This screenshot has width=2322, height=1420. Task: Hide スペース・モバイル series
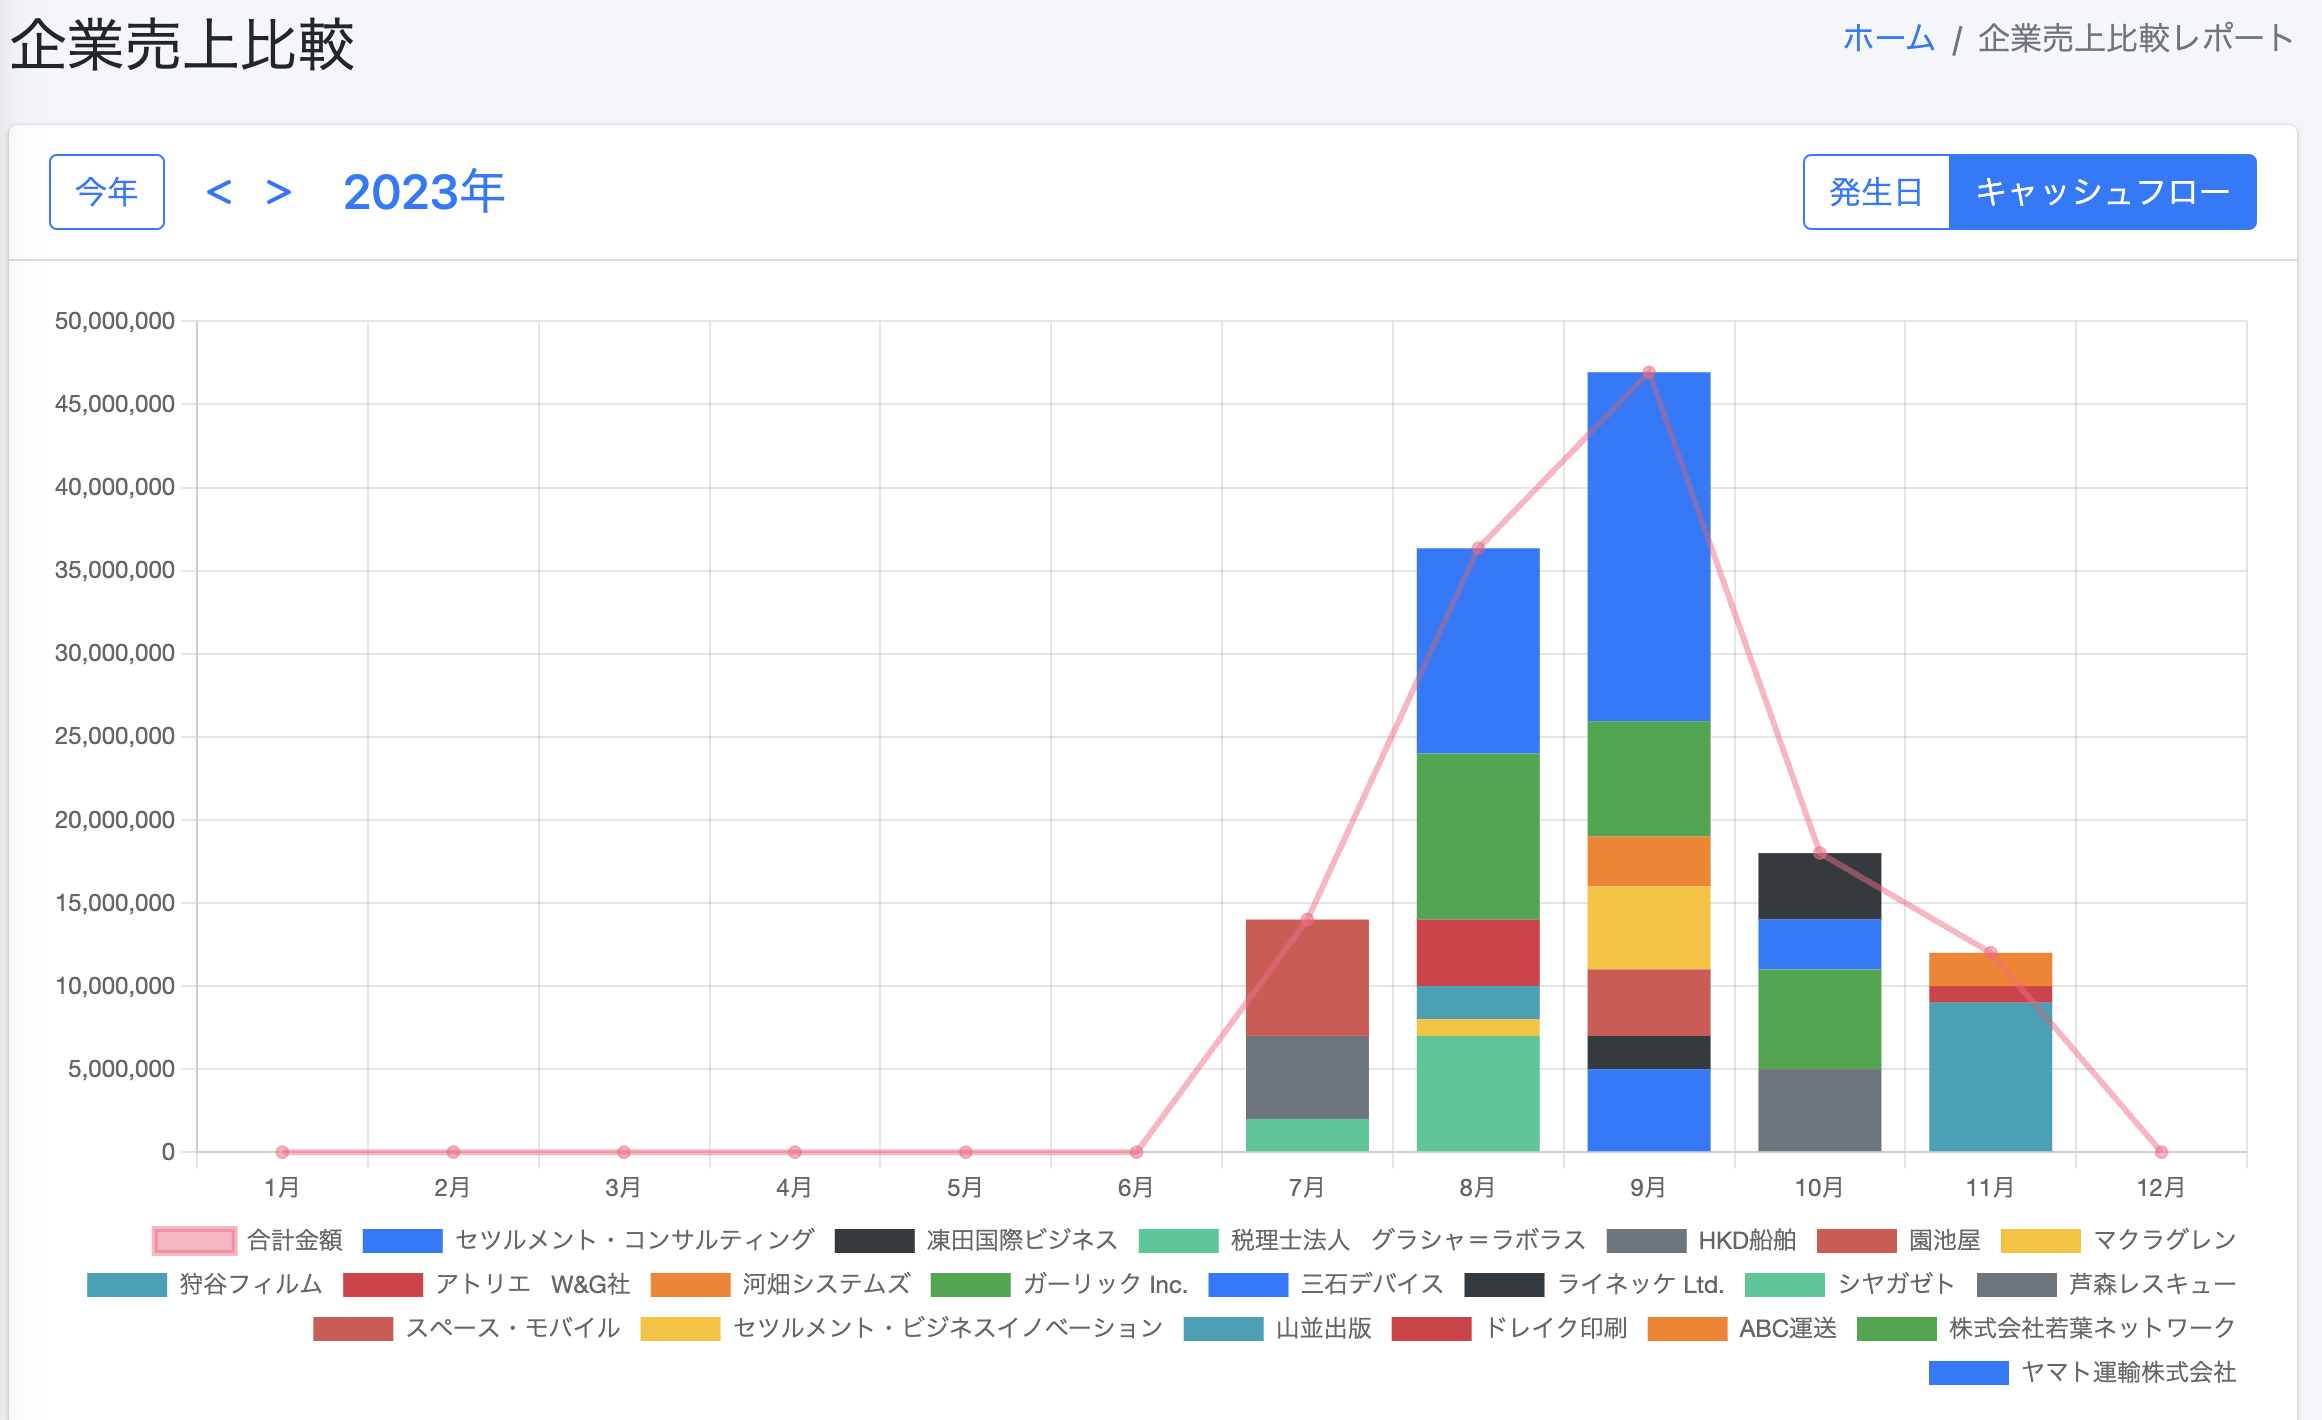(467, 1329)
